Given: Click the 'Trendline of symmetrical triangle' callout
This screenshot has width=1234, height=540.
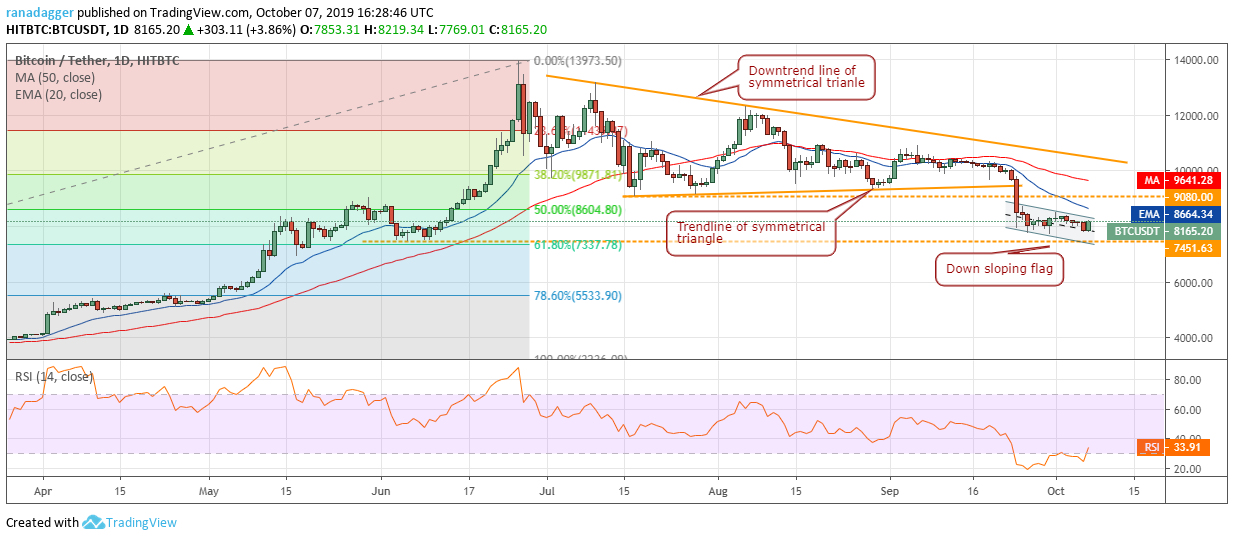Looking at the screenshot, I should pyautogui.click(x=750, y=233).
